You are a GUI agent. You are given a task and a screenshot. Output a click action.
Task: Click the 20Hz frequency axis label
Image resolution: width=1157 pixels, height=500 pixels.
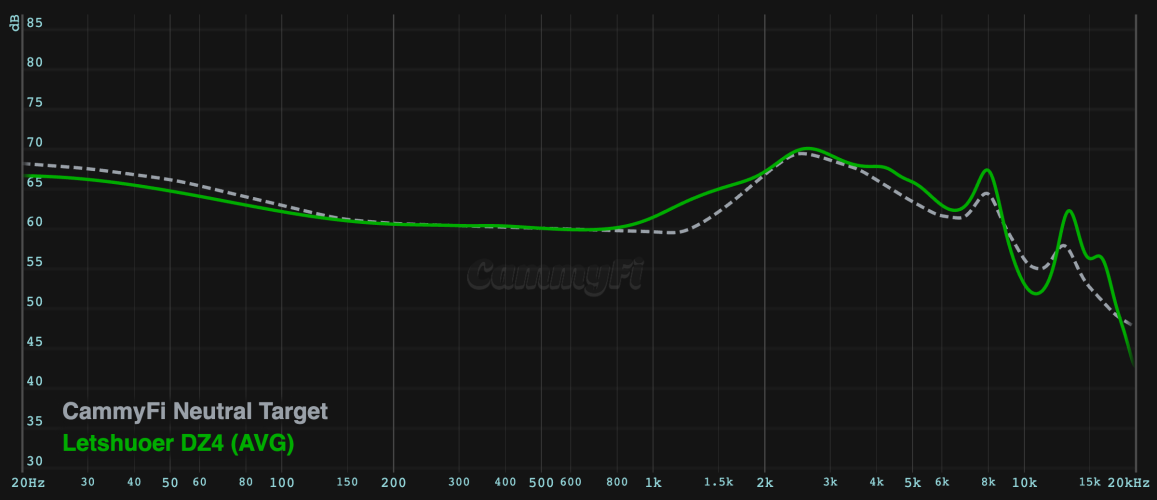click(x=28, y=482)
